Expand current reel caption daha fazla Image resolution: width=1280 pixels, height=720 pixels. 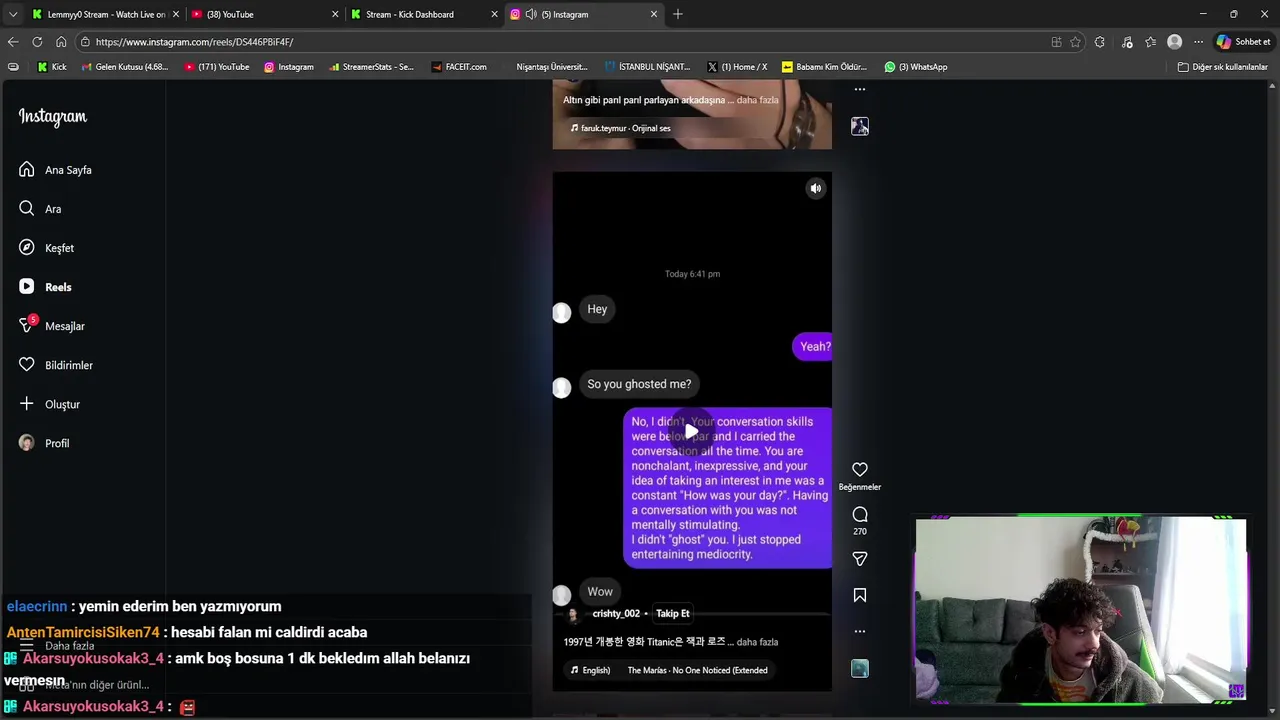757,642
